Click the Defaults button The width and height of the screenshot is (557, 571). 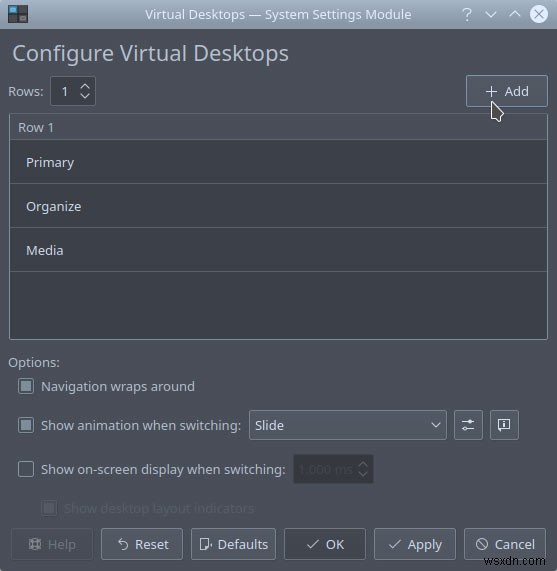click(x=233, y=544)
